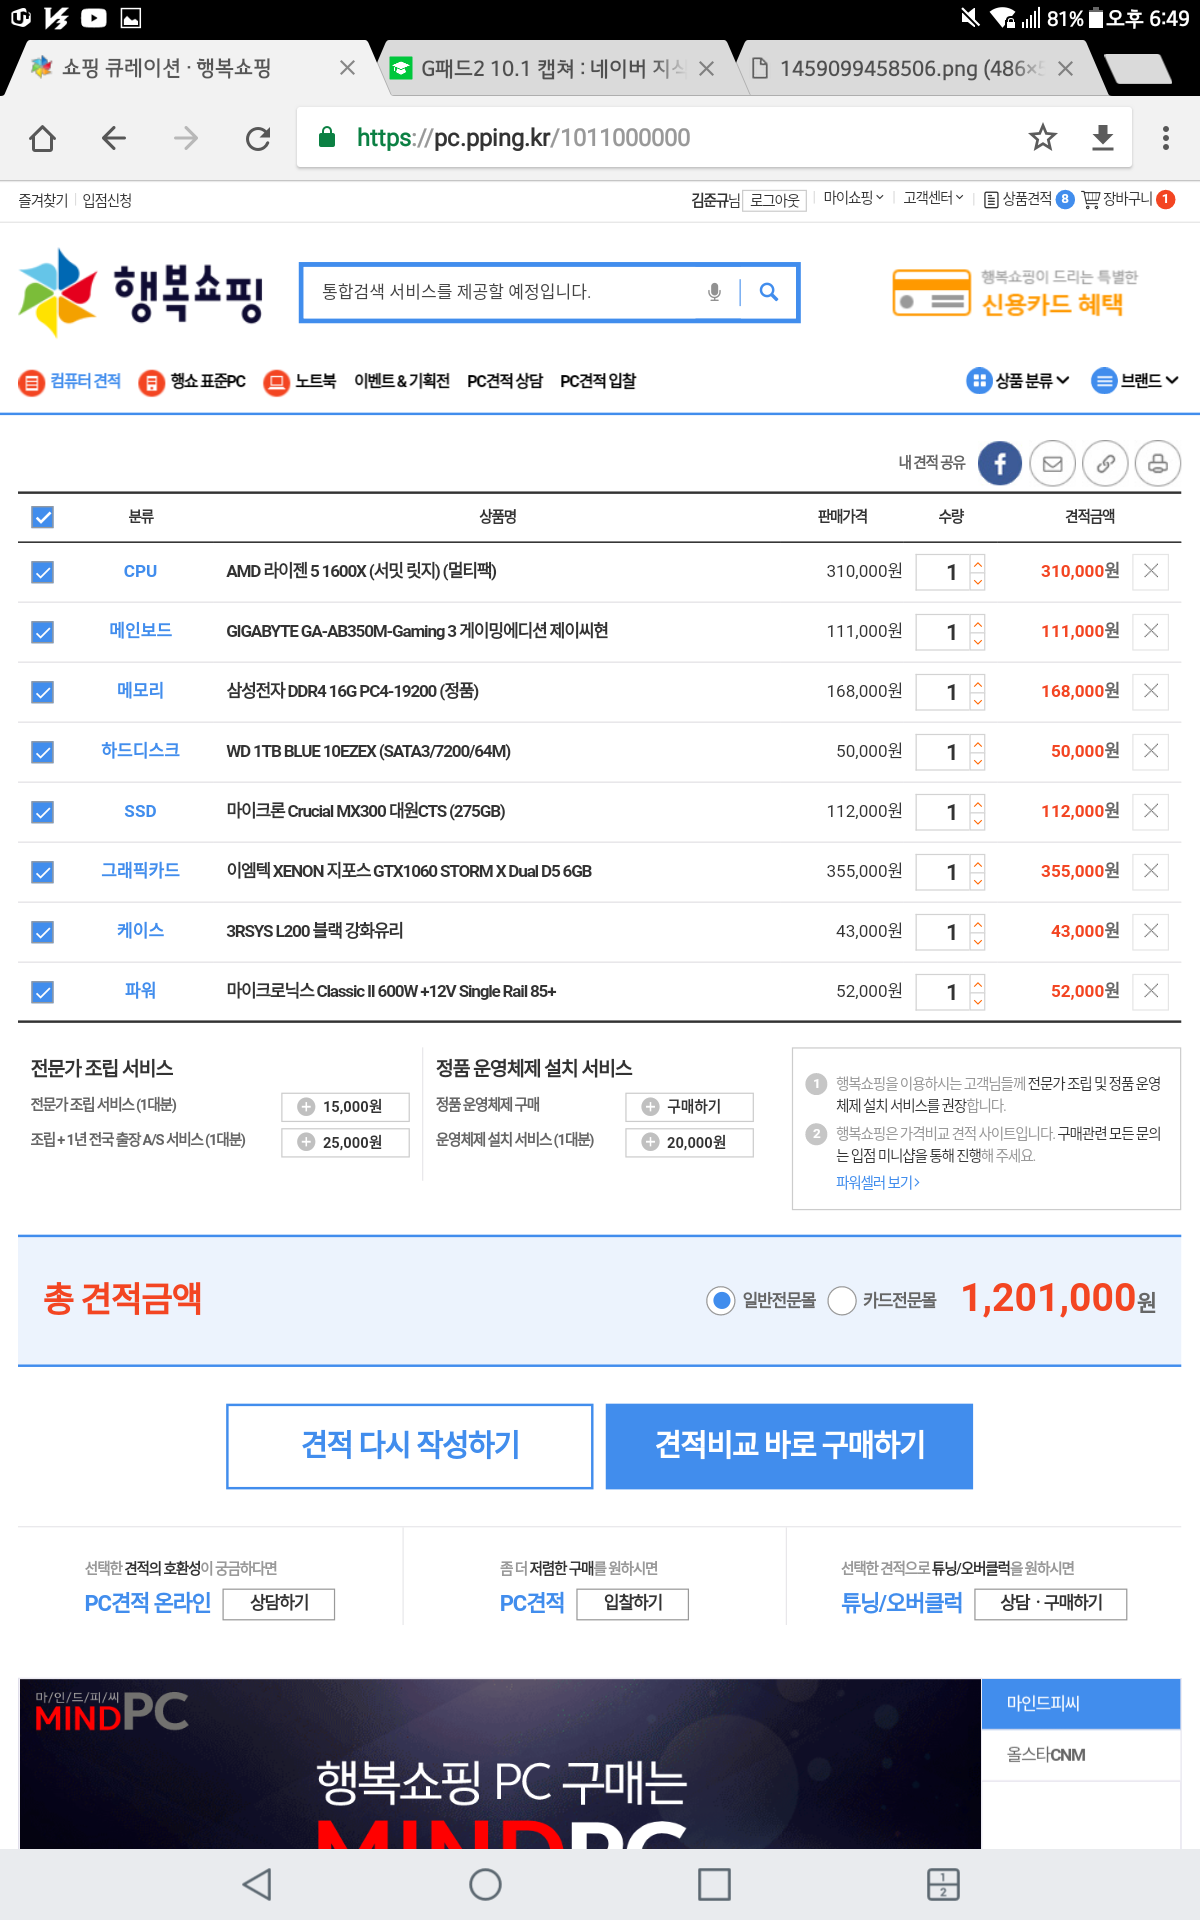Uncheck the SSD row checkbox
Screen dimensions: 1200x1920
(x=42, y=812)
